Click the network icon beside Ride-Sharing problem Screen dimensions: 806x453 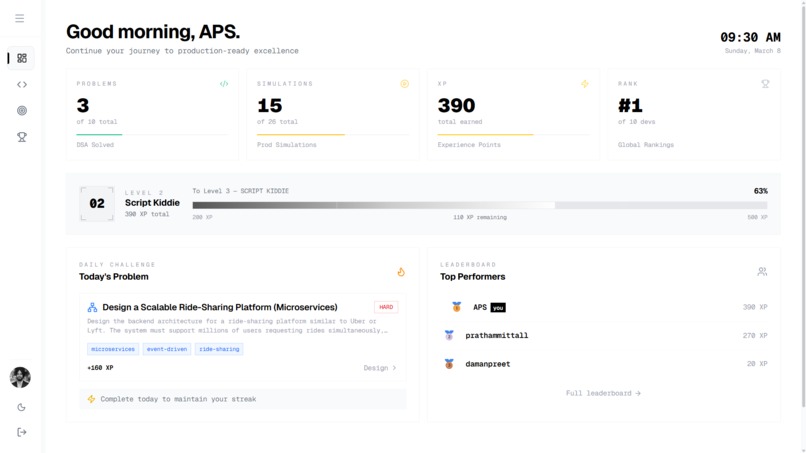pos(92,307)
